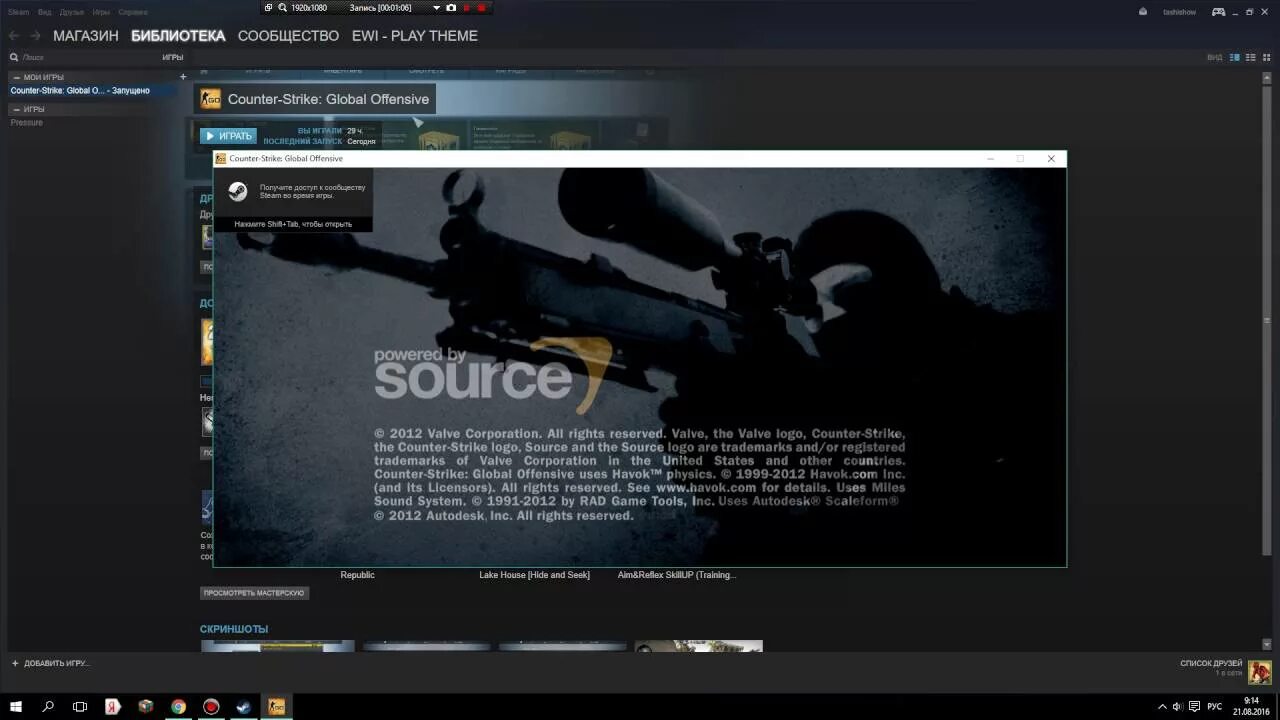1280x720 pixels.
Task: Switch the library to list view
Action: [x=1249, y=57]
